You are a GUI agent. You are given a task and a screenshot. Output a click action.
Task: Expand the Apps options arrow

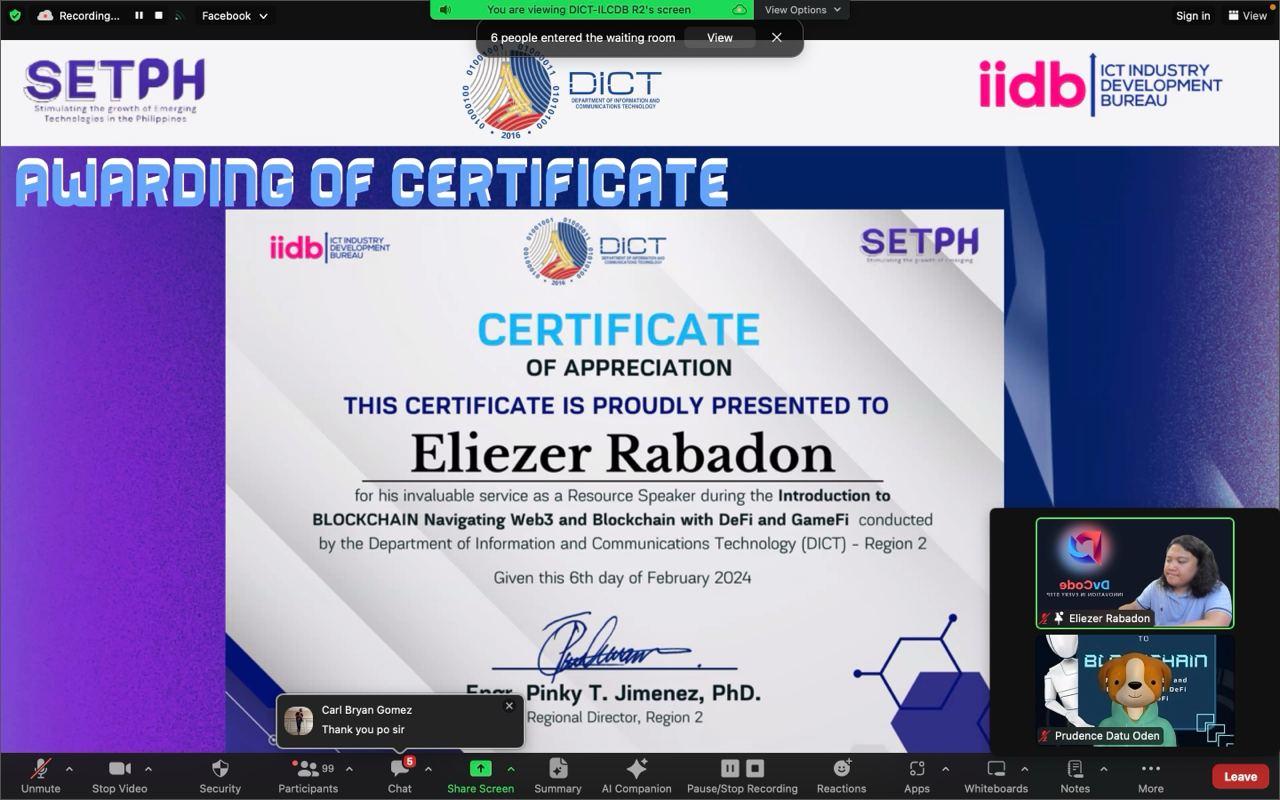[x=945, y=769]
